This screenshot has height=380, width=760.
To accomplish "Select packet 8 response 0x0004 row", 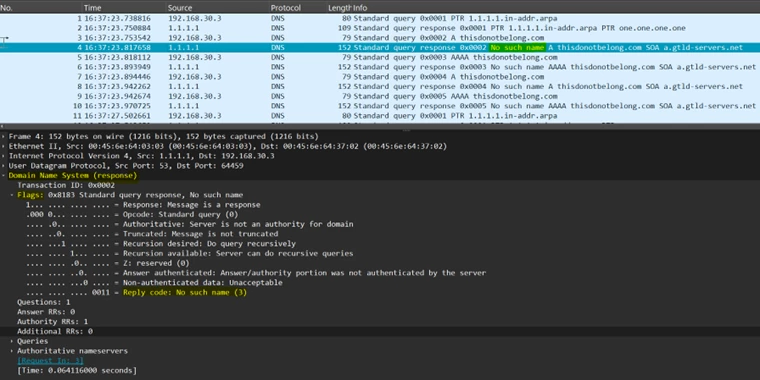I will tap(380, 86).
